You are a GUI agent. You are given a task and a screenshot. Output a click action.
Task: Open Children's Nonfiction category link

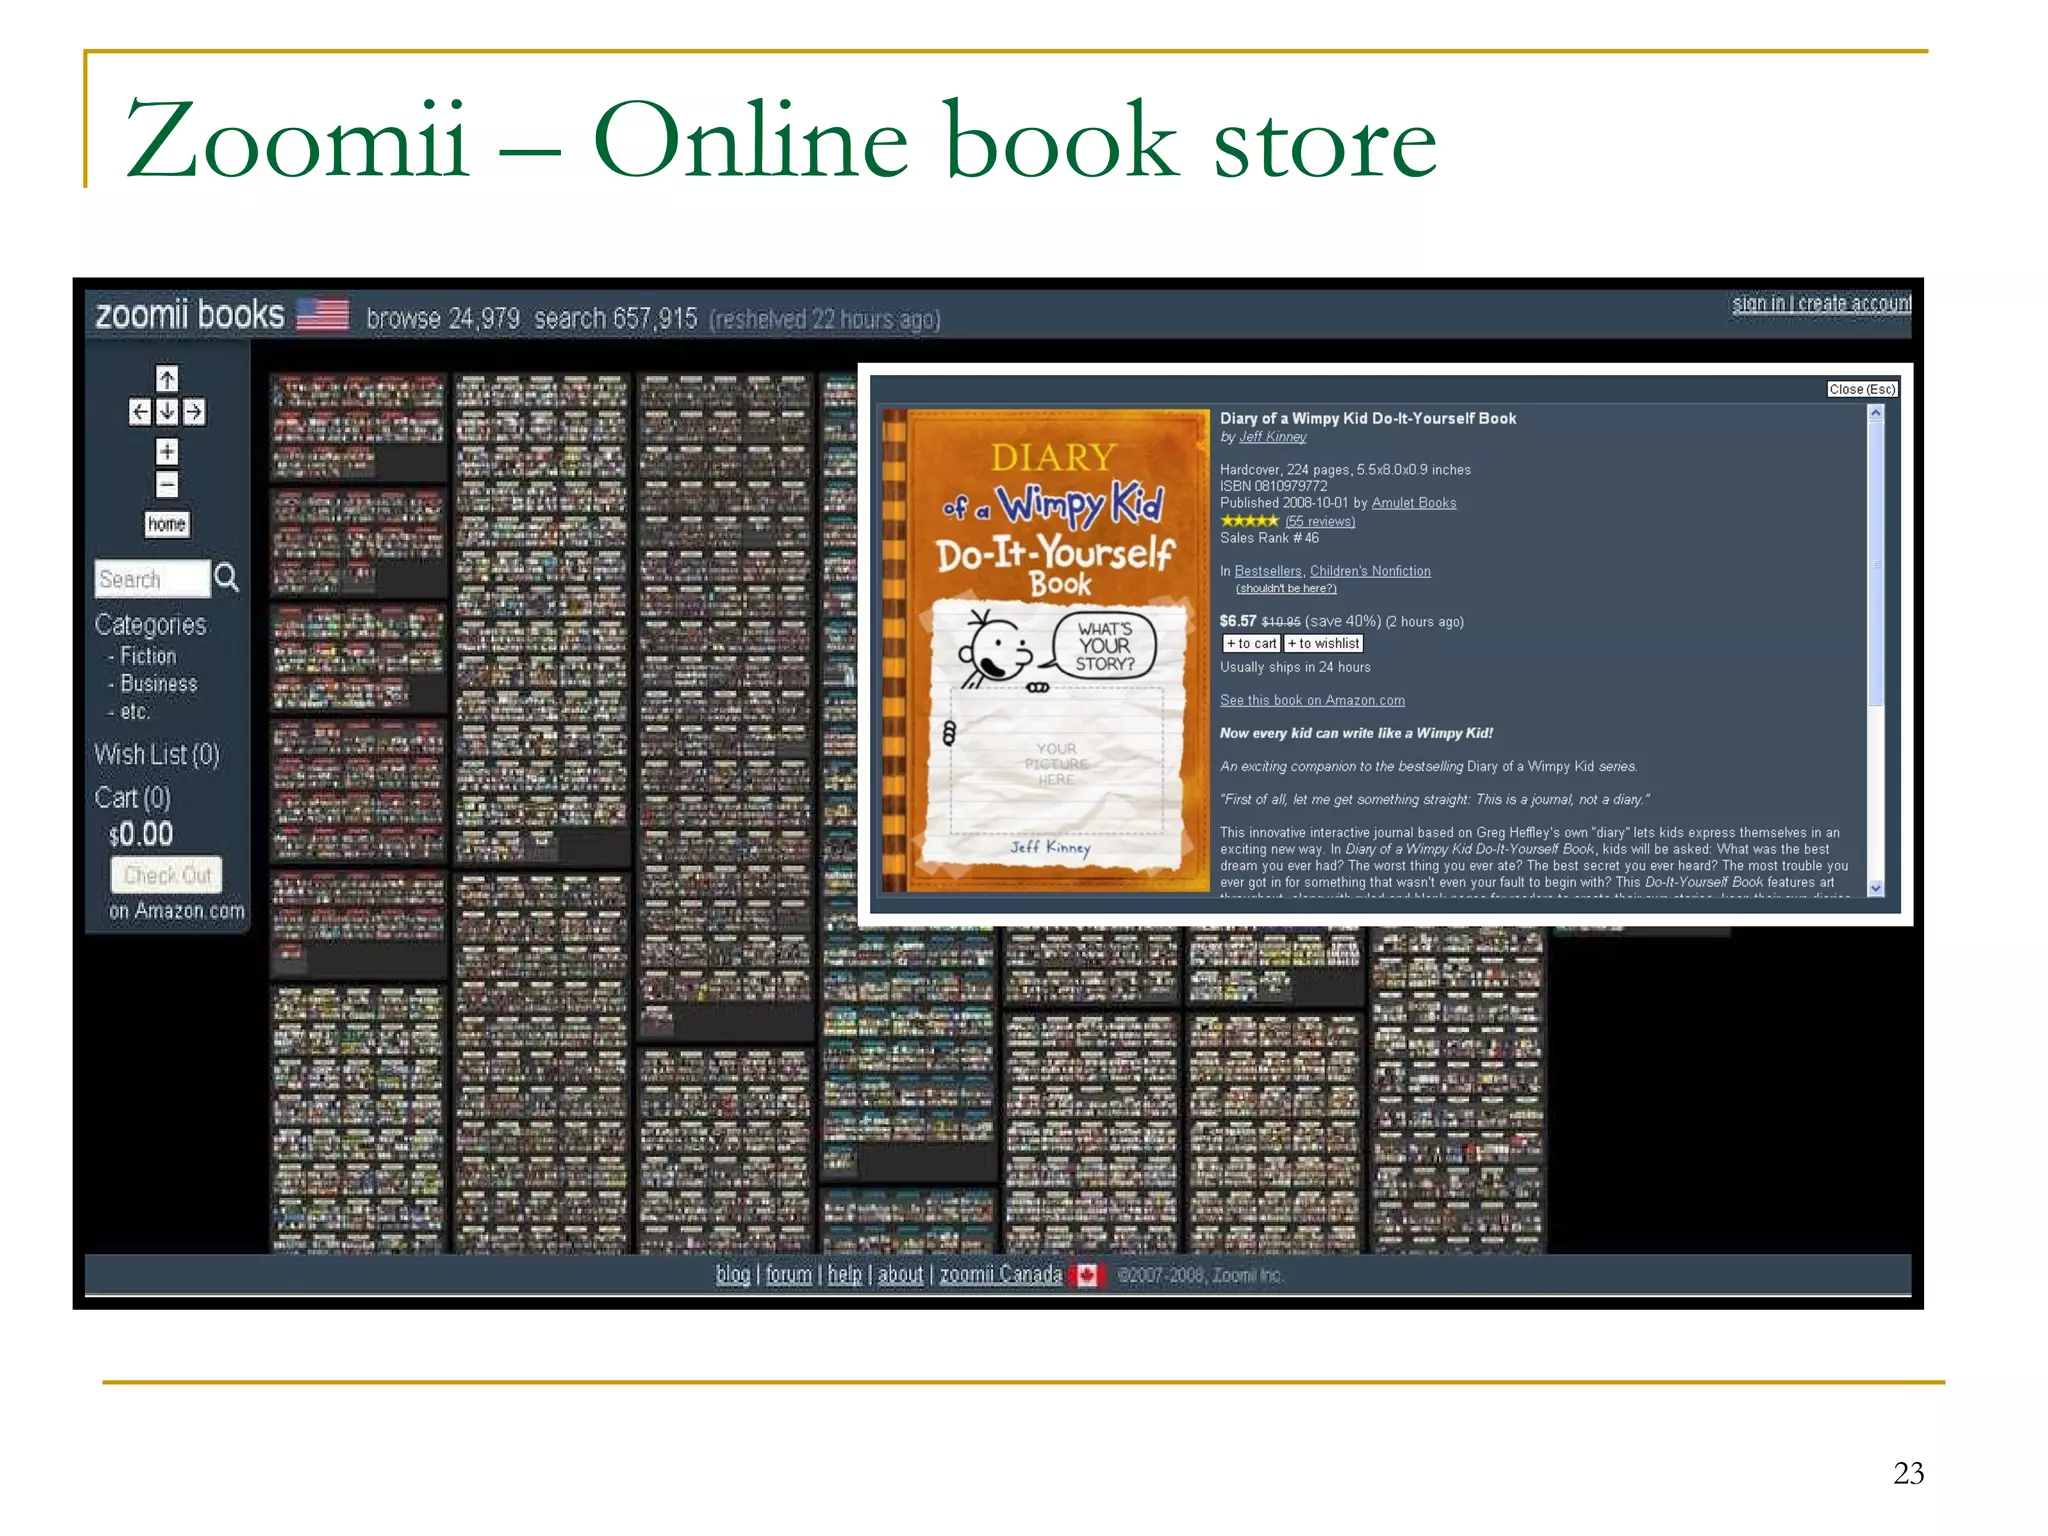click(1370, 571)
